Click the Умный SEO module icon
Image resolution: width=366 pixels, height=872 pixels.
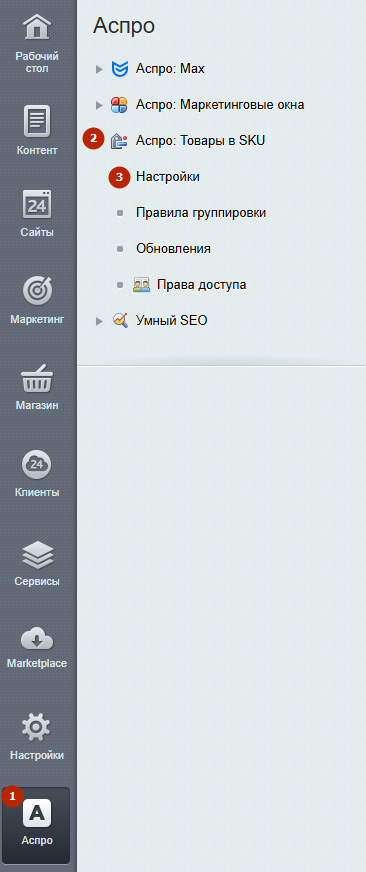click(119, 320)
